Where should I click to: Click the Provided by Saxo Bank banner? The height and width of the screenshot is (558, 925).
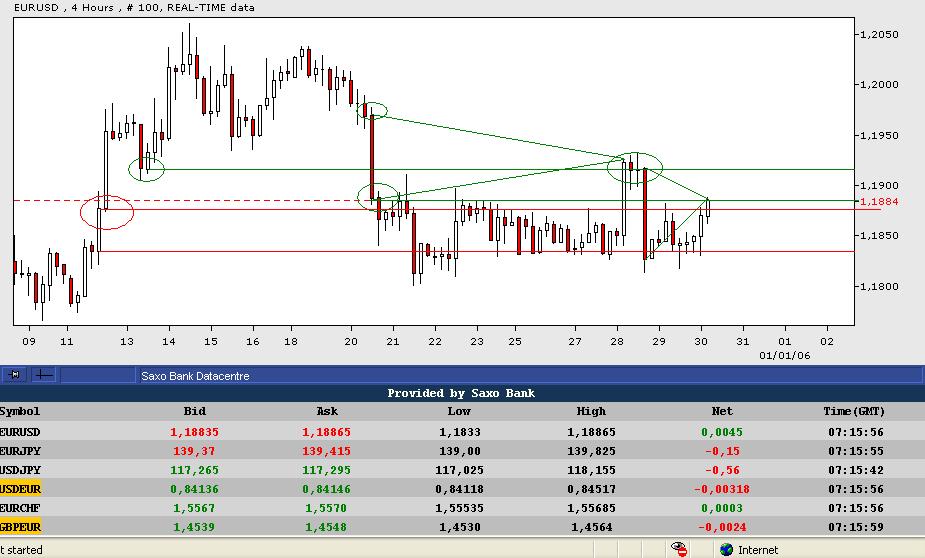coord(461,393)
